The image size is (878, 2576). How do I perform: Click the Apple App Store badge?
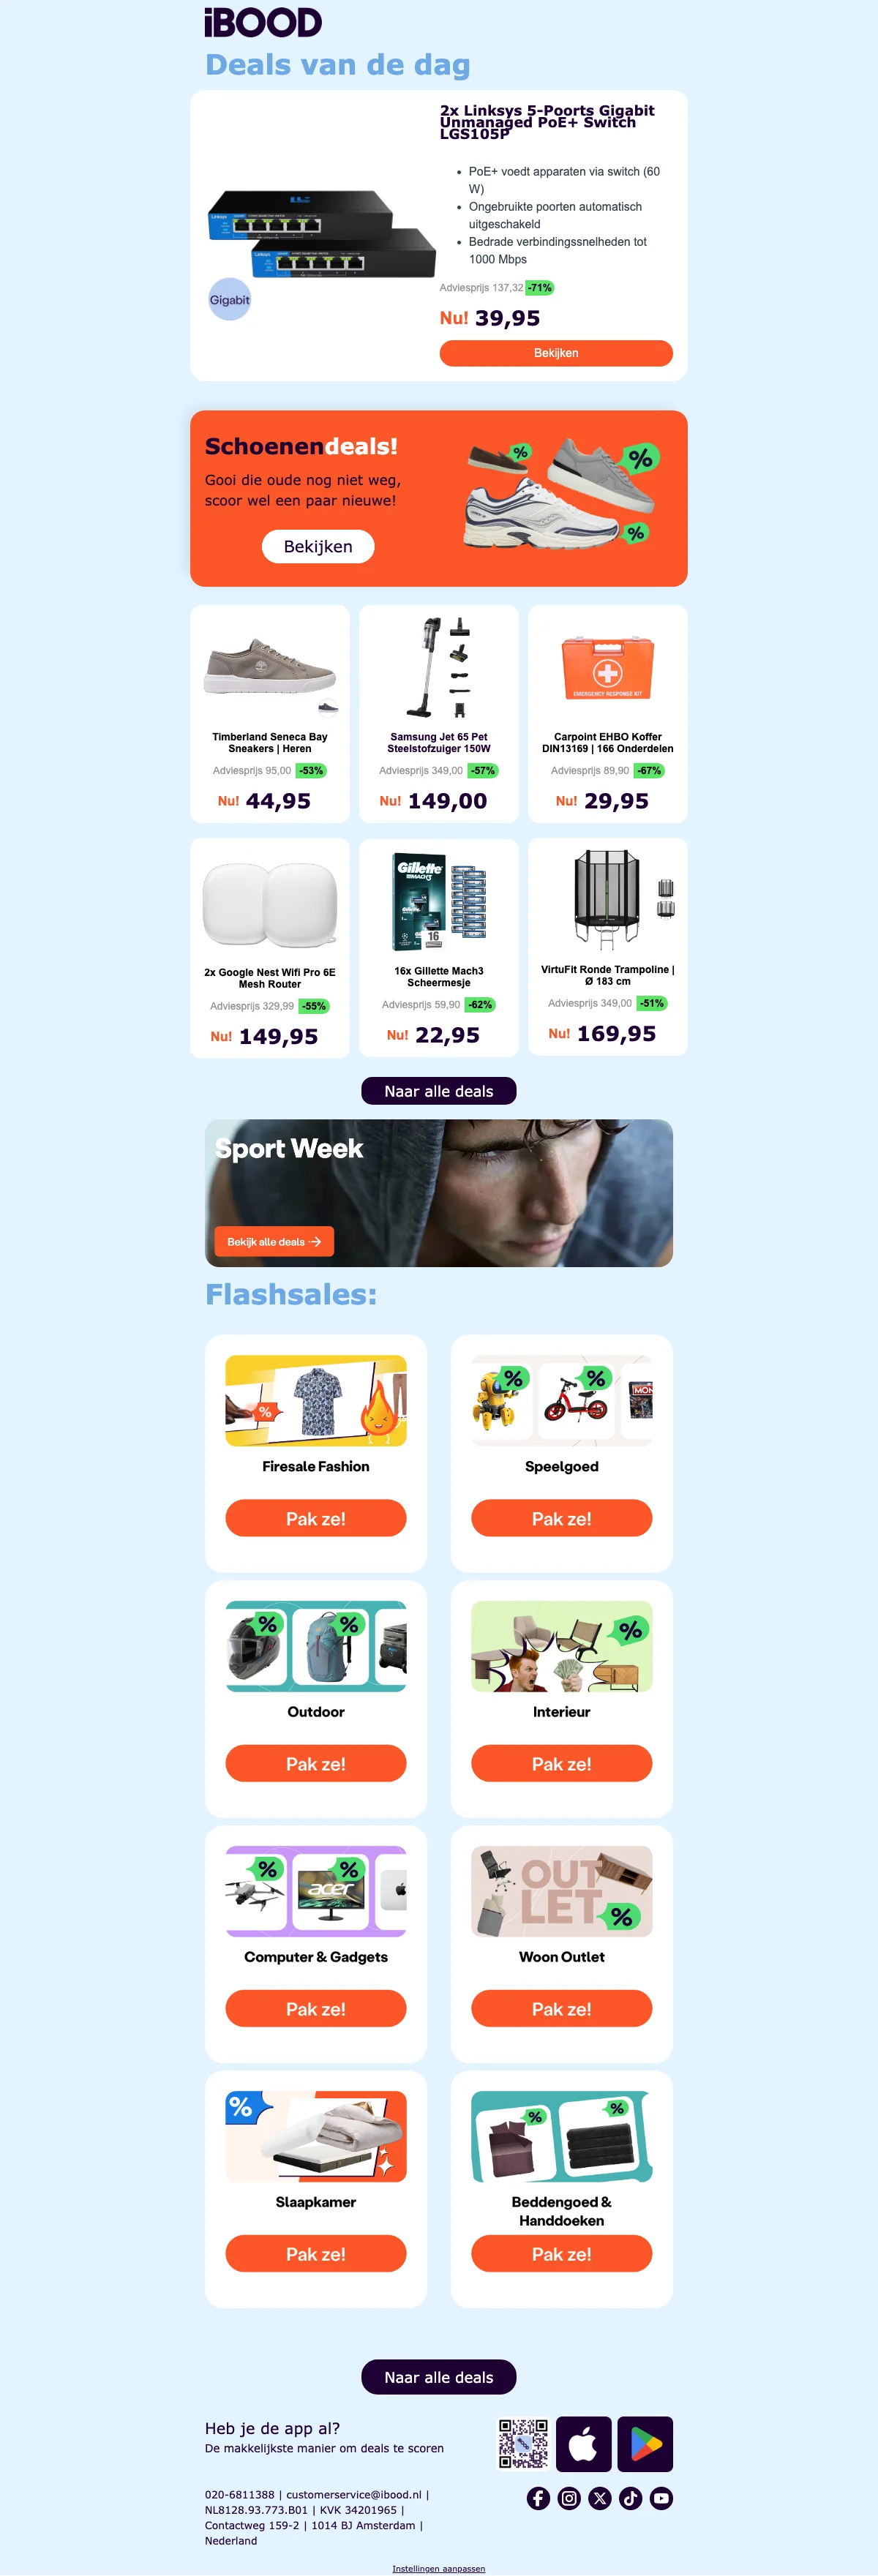(x=583, y=2444)
